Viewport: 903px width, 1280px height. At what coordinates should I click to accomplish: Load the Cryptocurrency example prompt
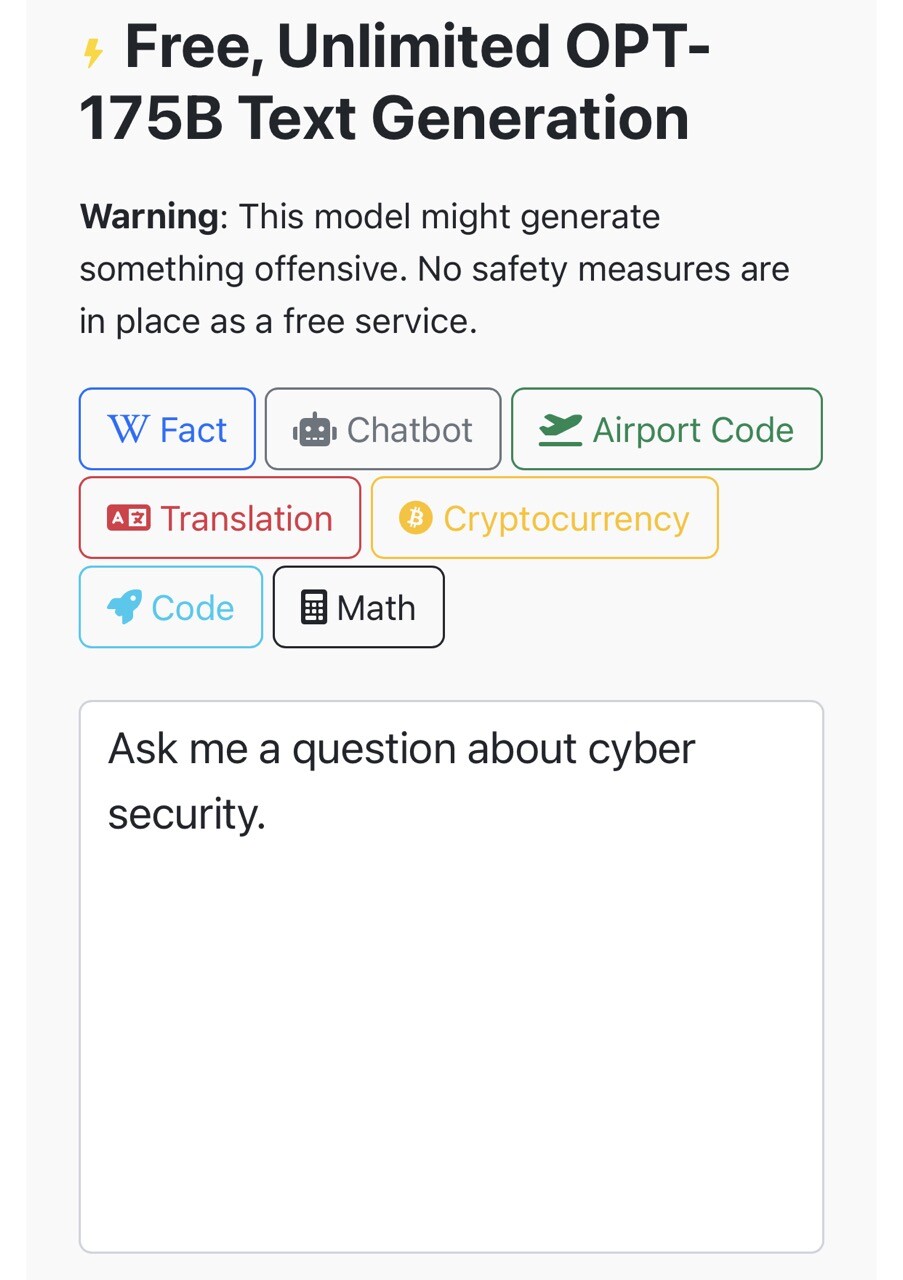coord(545,518)
